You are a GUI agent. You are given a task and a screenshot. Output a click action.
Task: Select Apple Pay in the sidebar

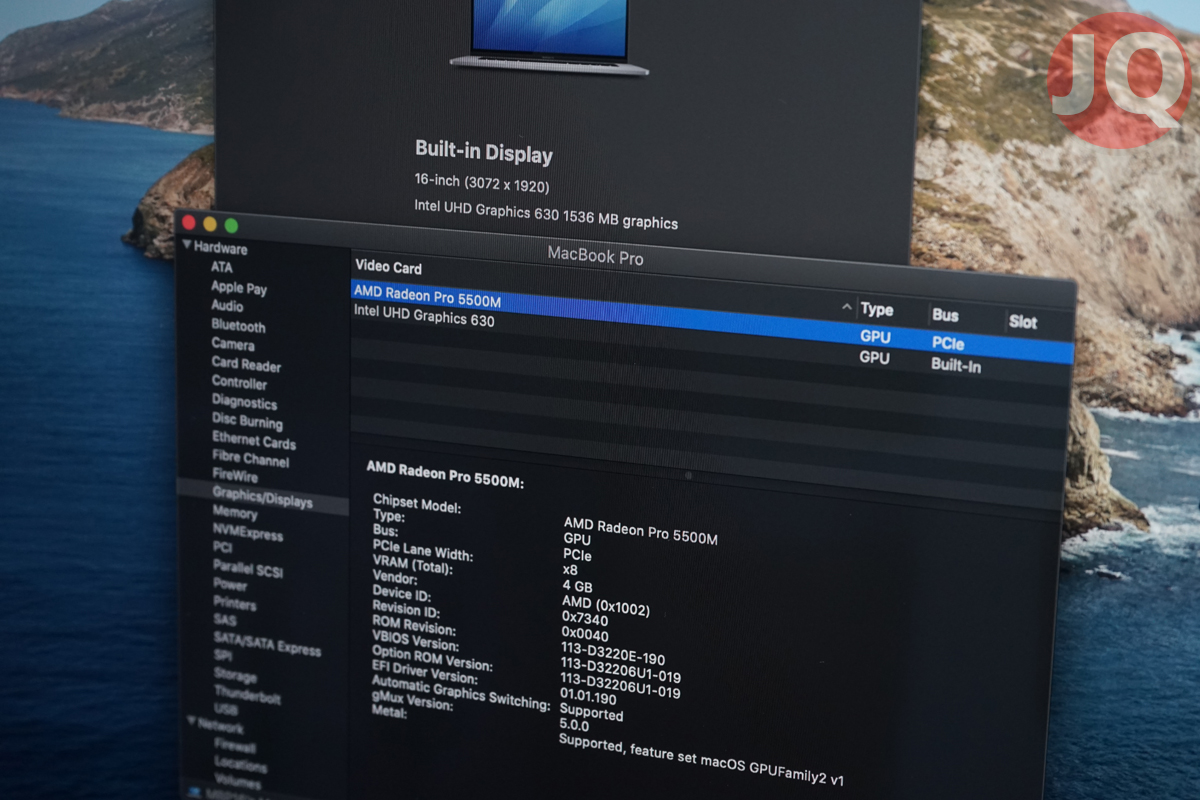(x=239, y=287)
